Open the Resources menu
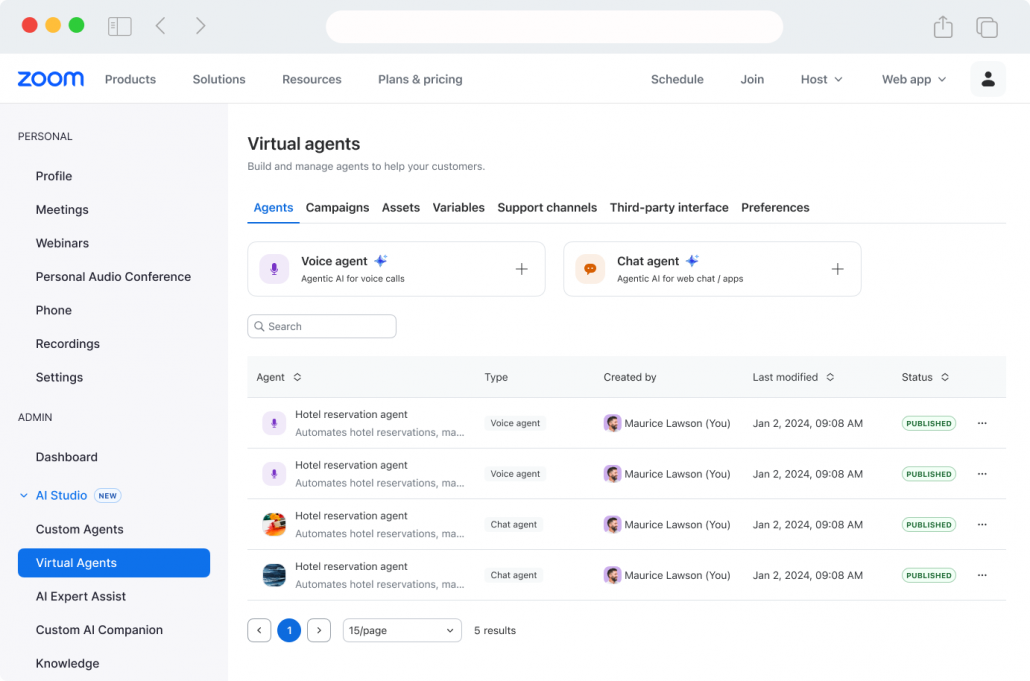 [x=312, y=79]
